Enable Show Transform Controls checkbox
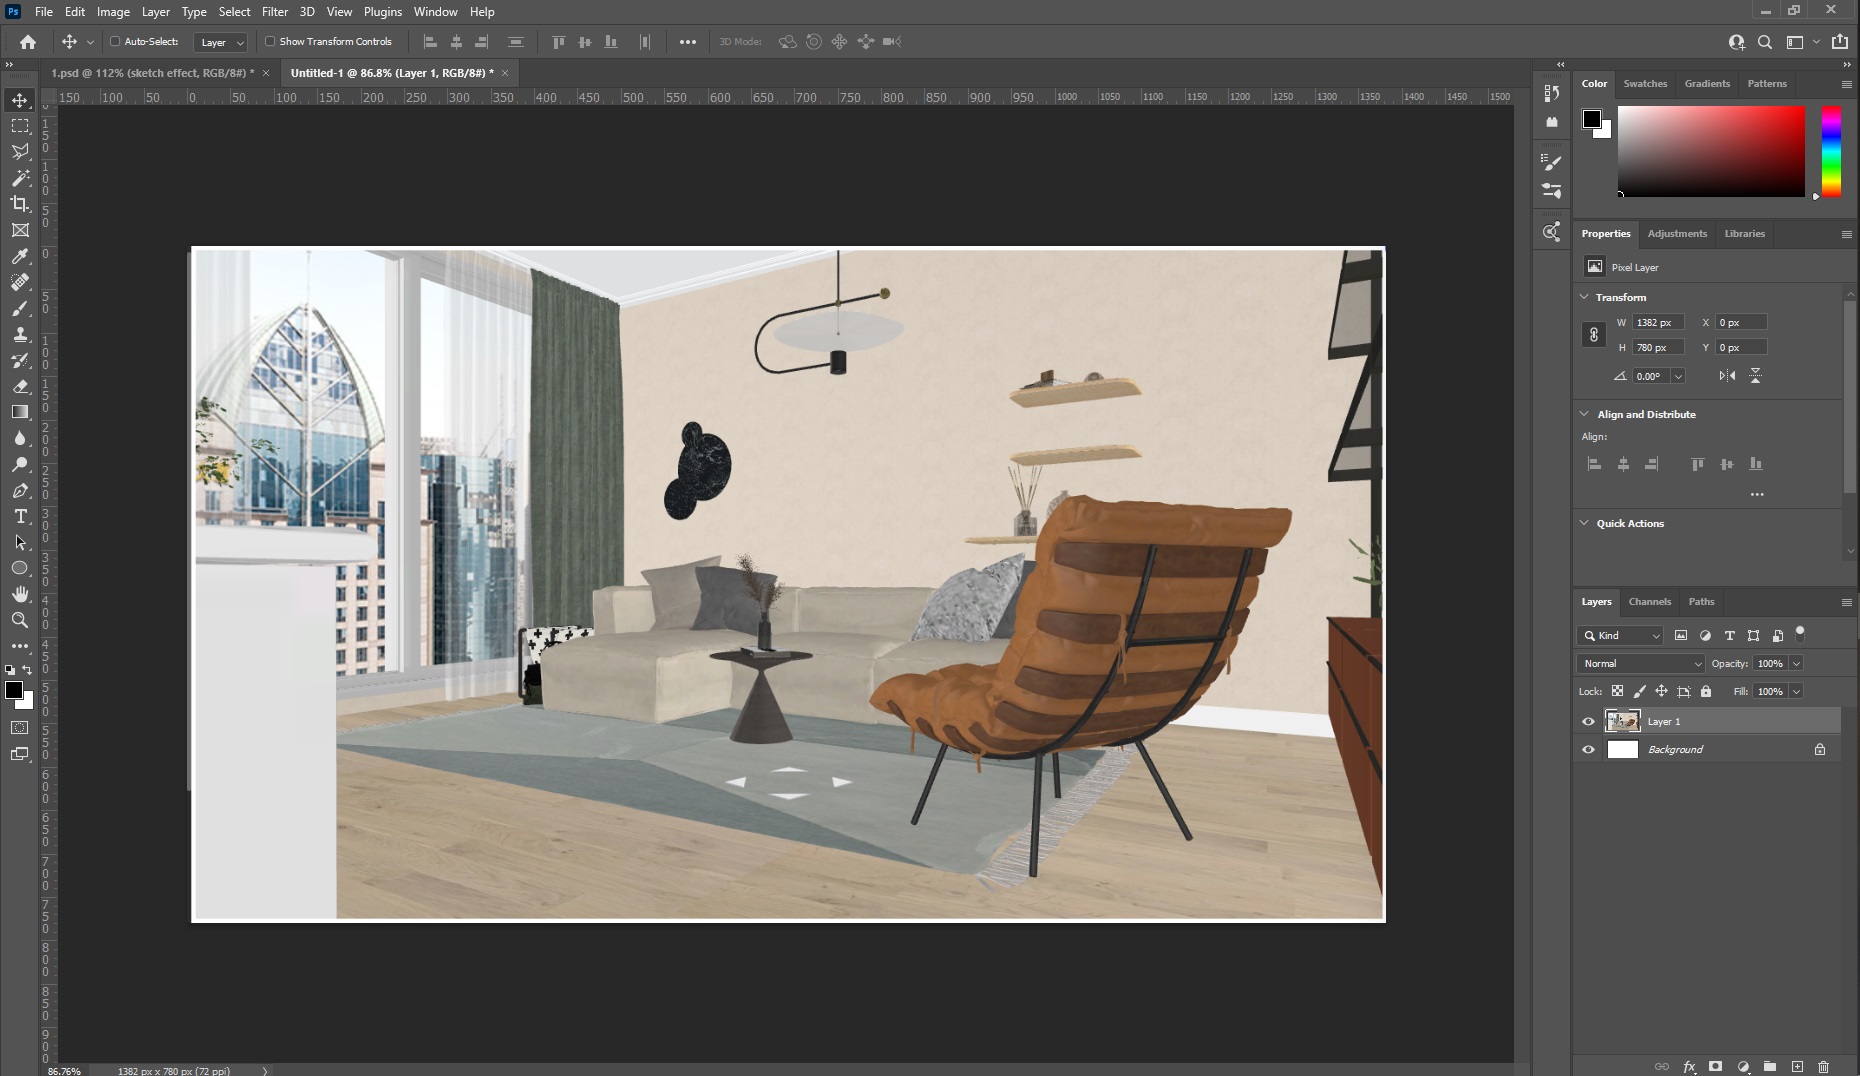Screen dimensions: 1860x1076 tap(270, 42)
